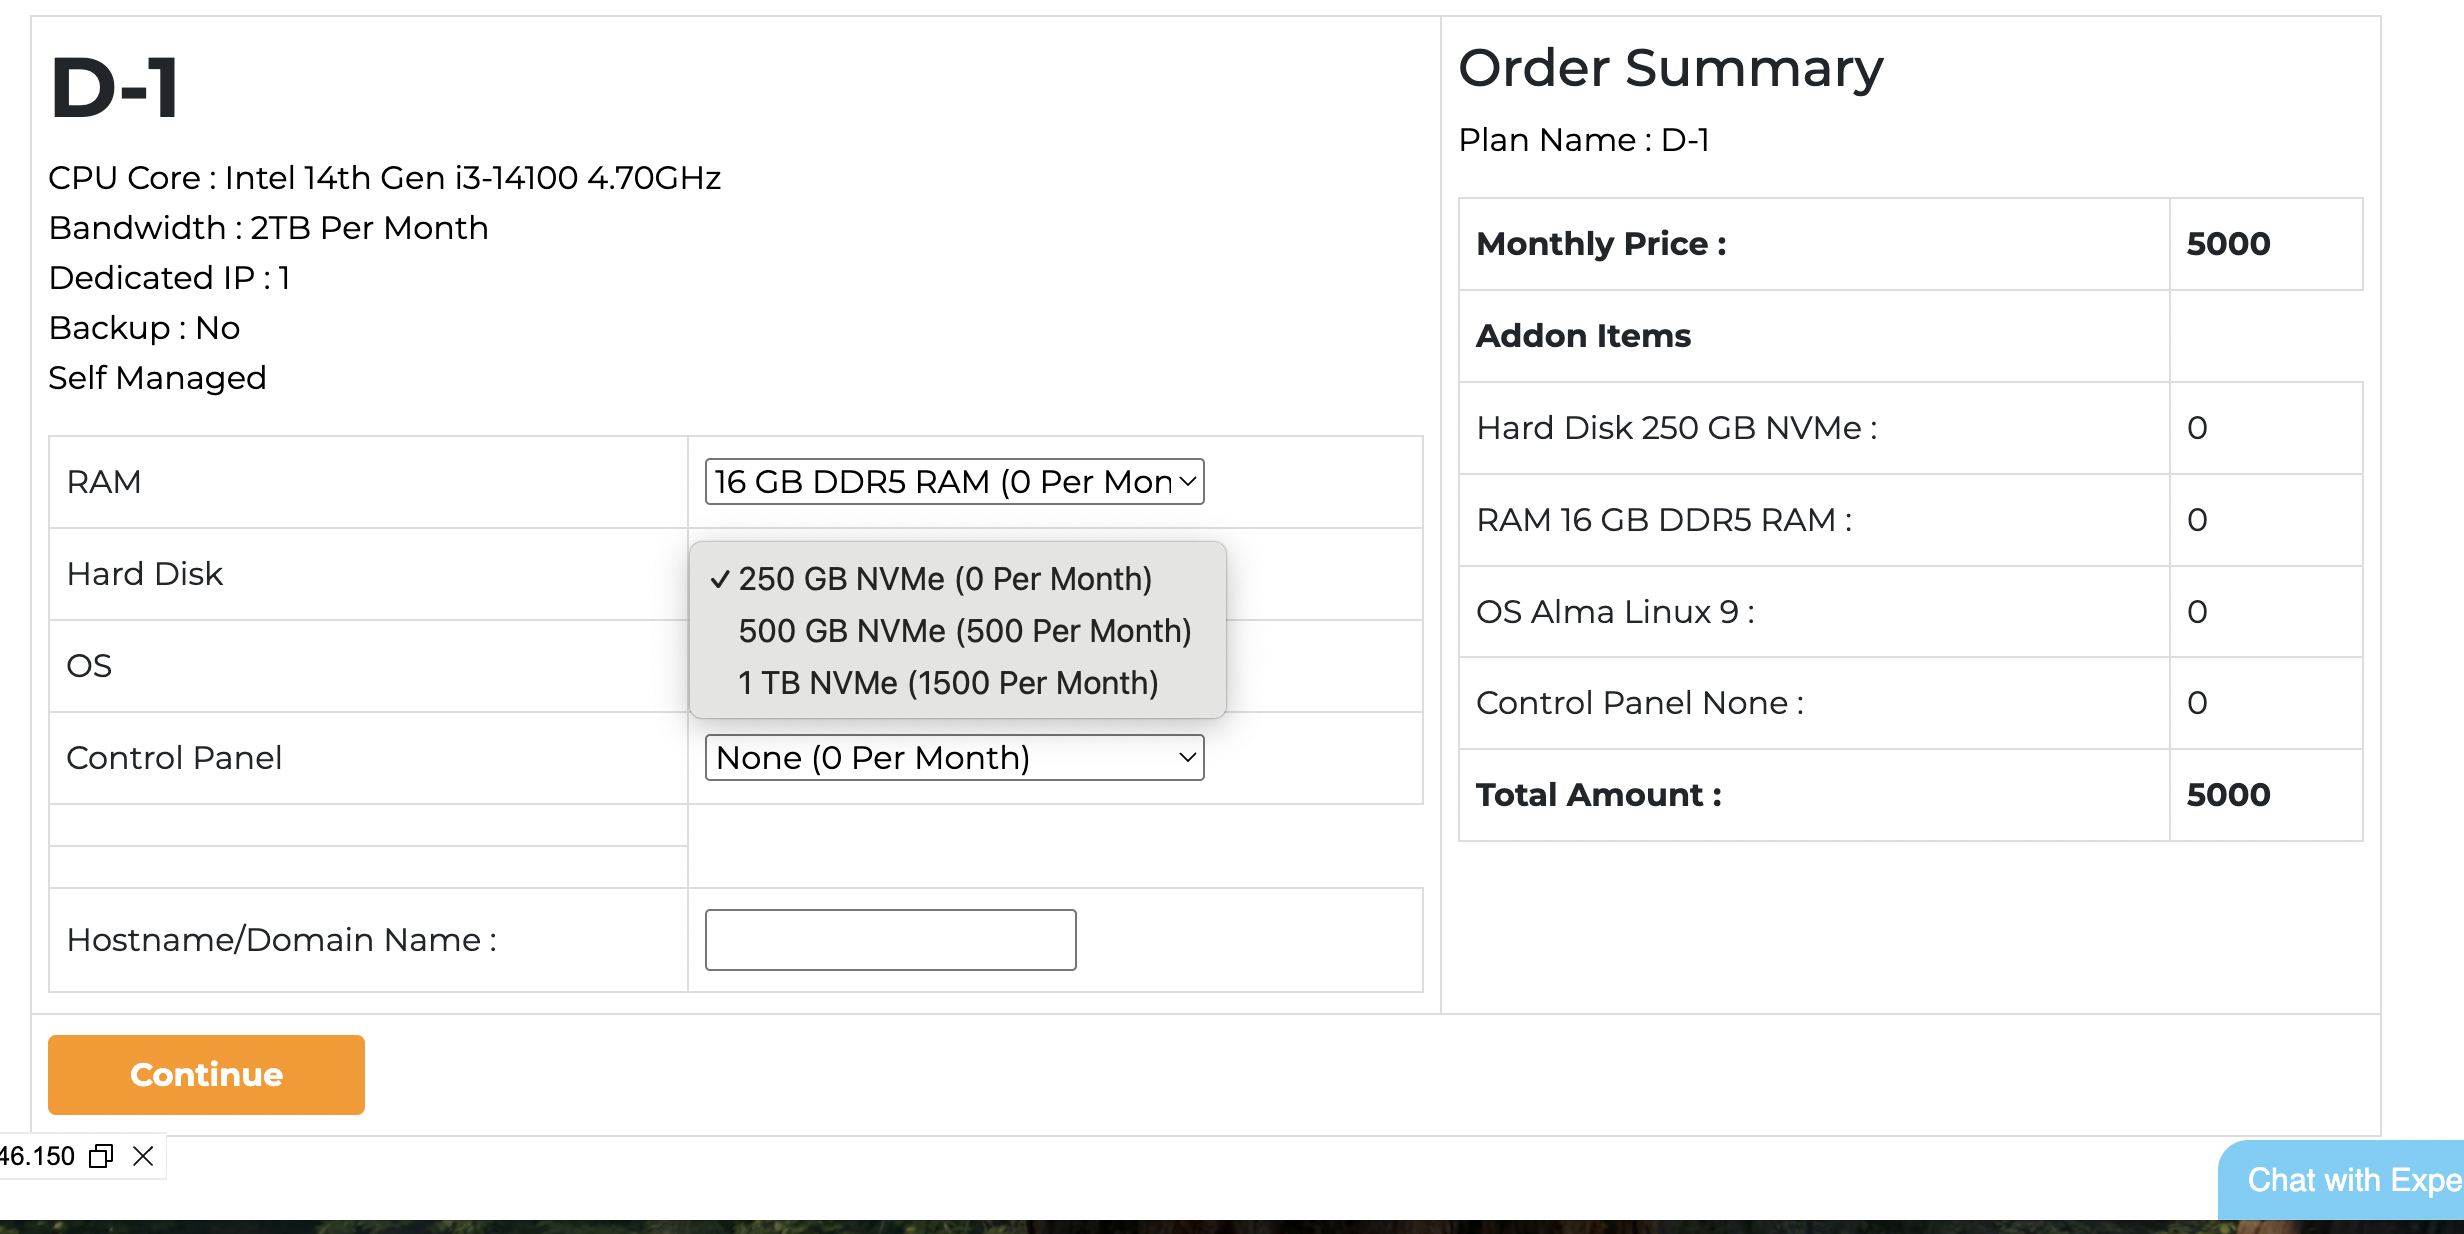
Task: Pick 1 TB NVMe (1500 Per Month)
Action: (947, 683)
